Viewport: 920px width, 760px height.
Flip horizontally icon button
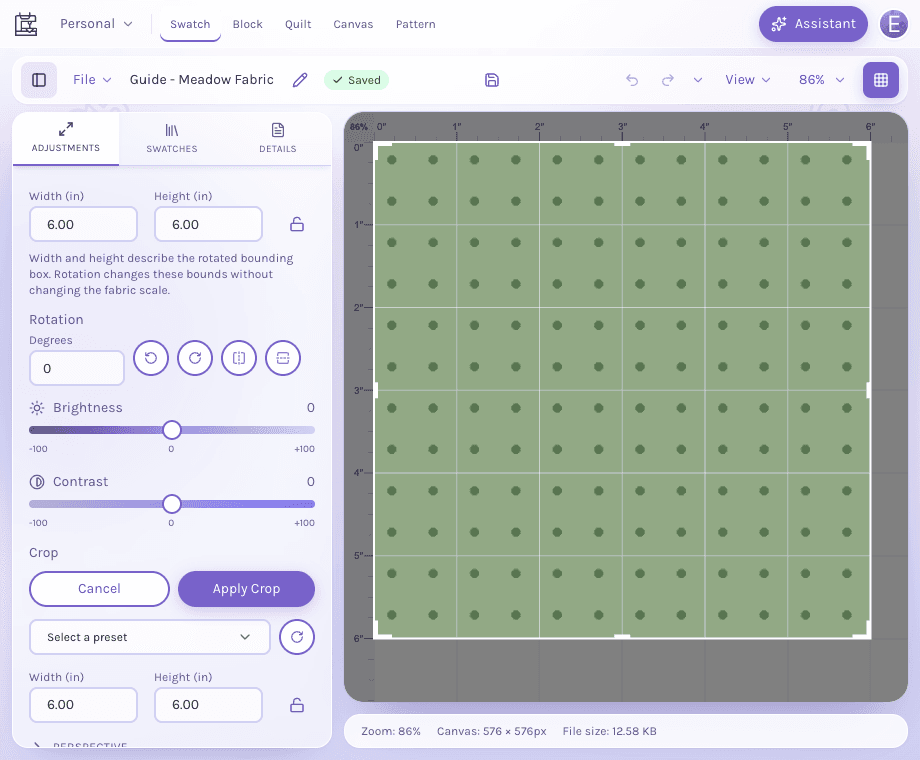click(x=239, y=358)
